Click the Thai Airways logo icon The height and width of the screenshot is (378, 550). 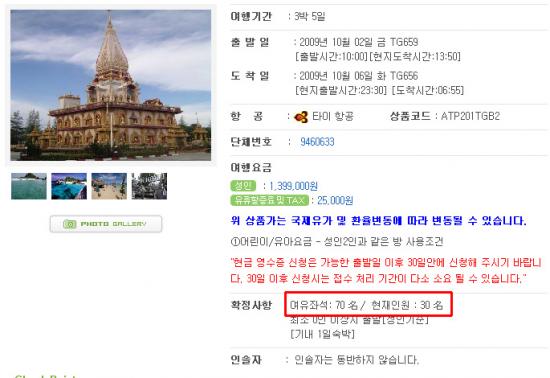pyautogui.click(x=301, y=117)
